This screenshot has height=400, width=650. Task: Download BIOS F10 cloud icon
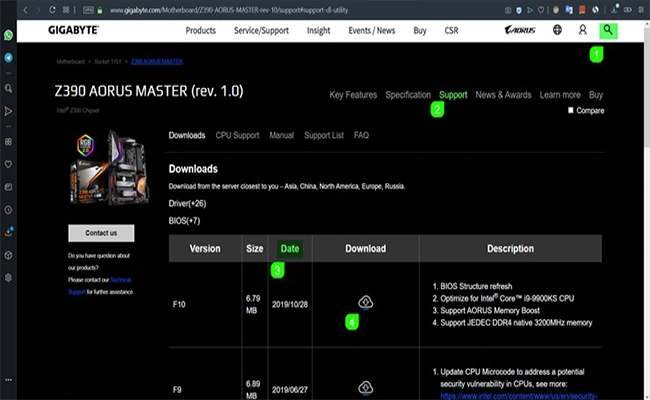point(366,303)
